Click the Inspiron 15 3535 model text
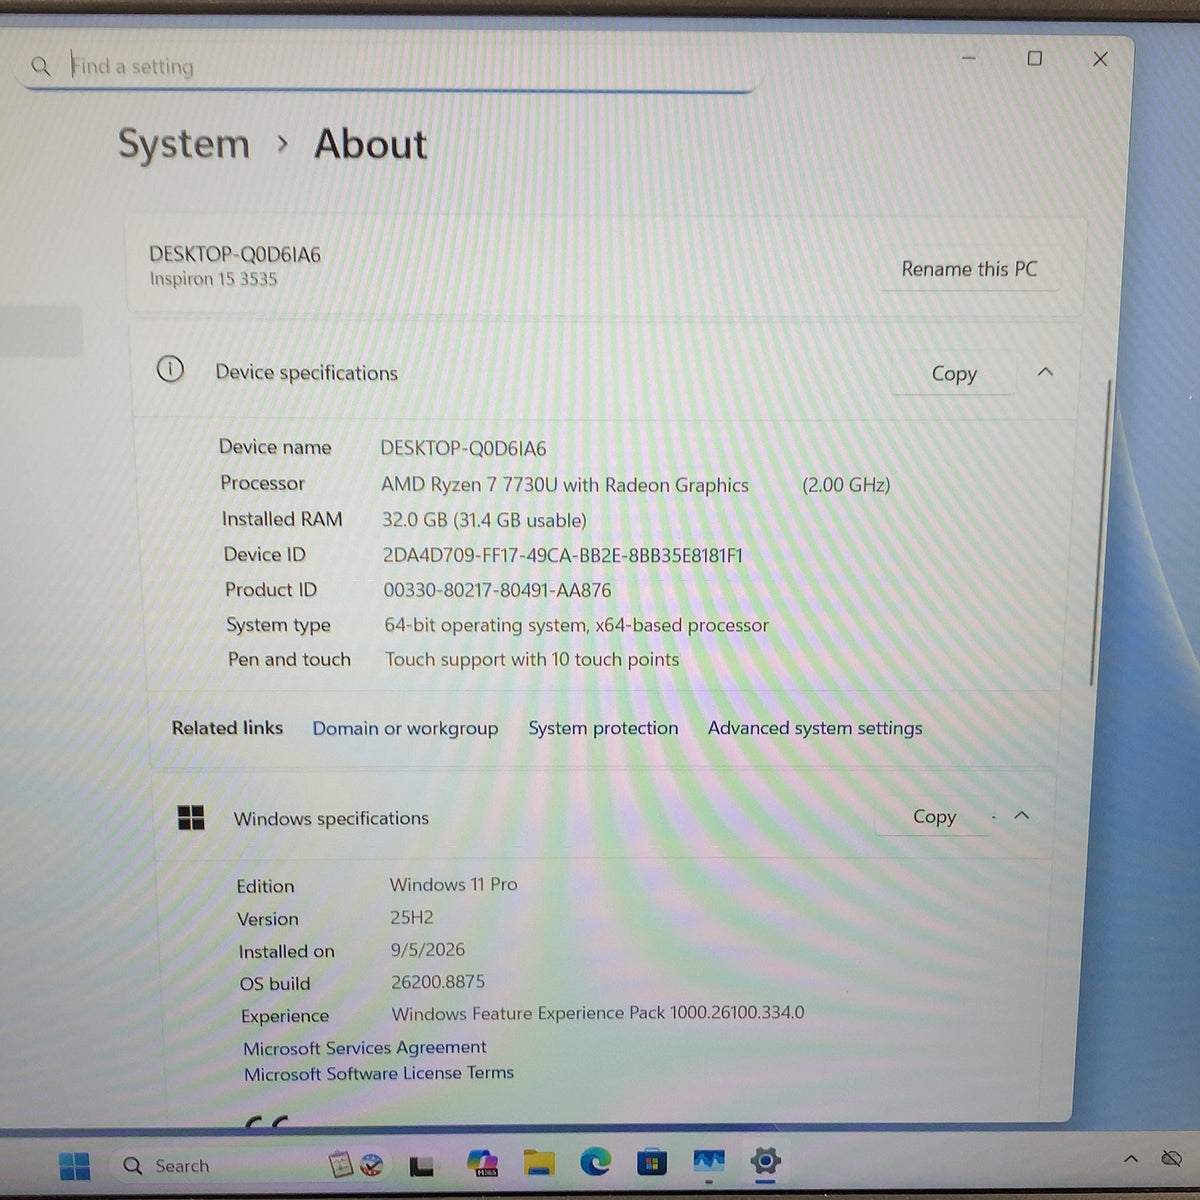This screenshot has height=1200, width=1200. point(213,279)
